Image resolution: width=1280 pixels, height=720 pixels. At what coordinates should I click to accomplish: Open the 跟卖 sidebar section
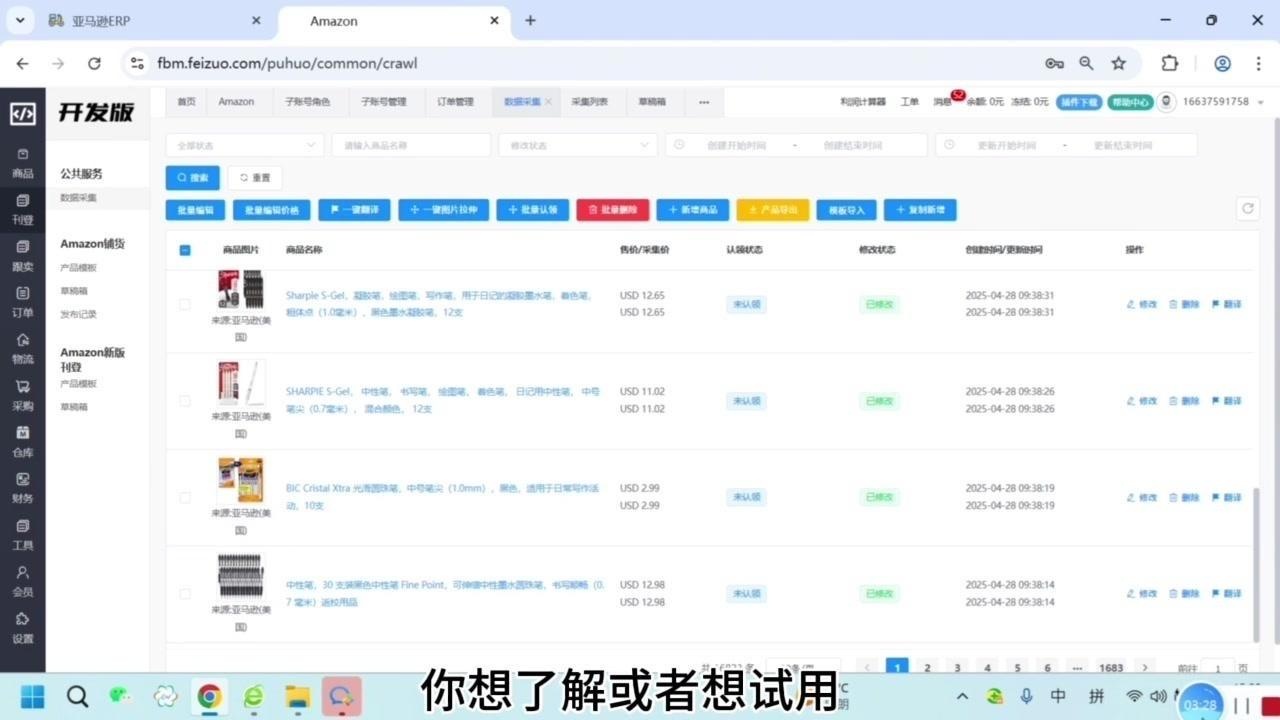coord(22,256)
